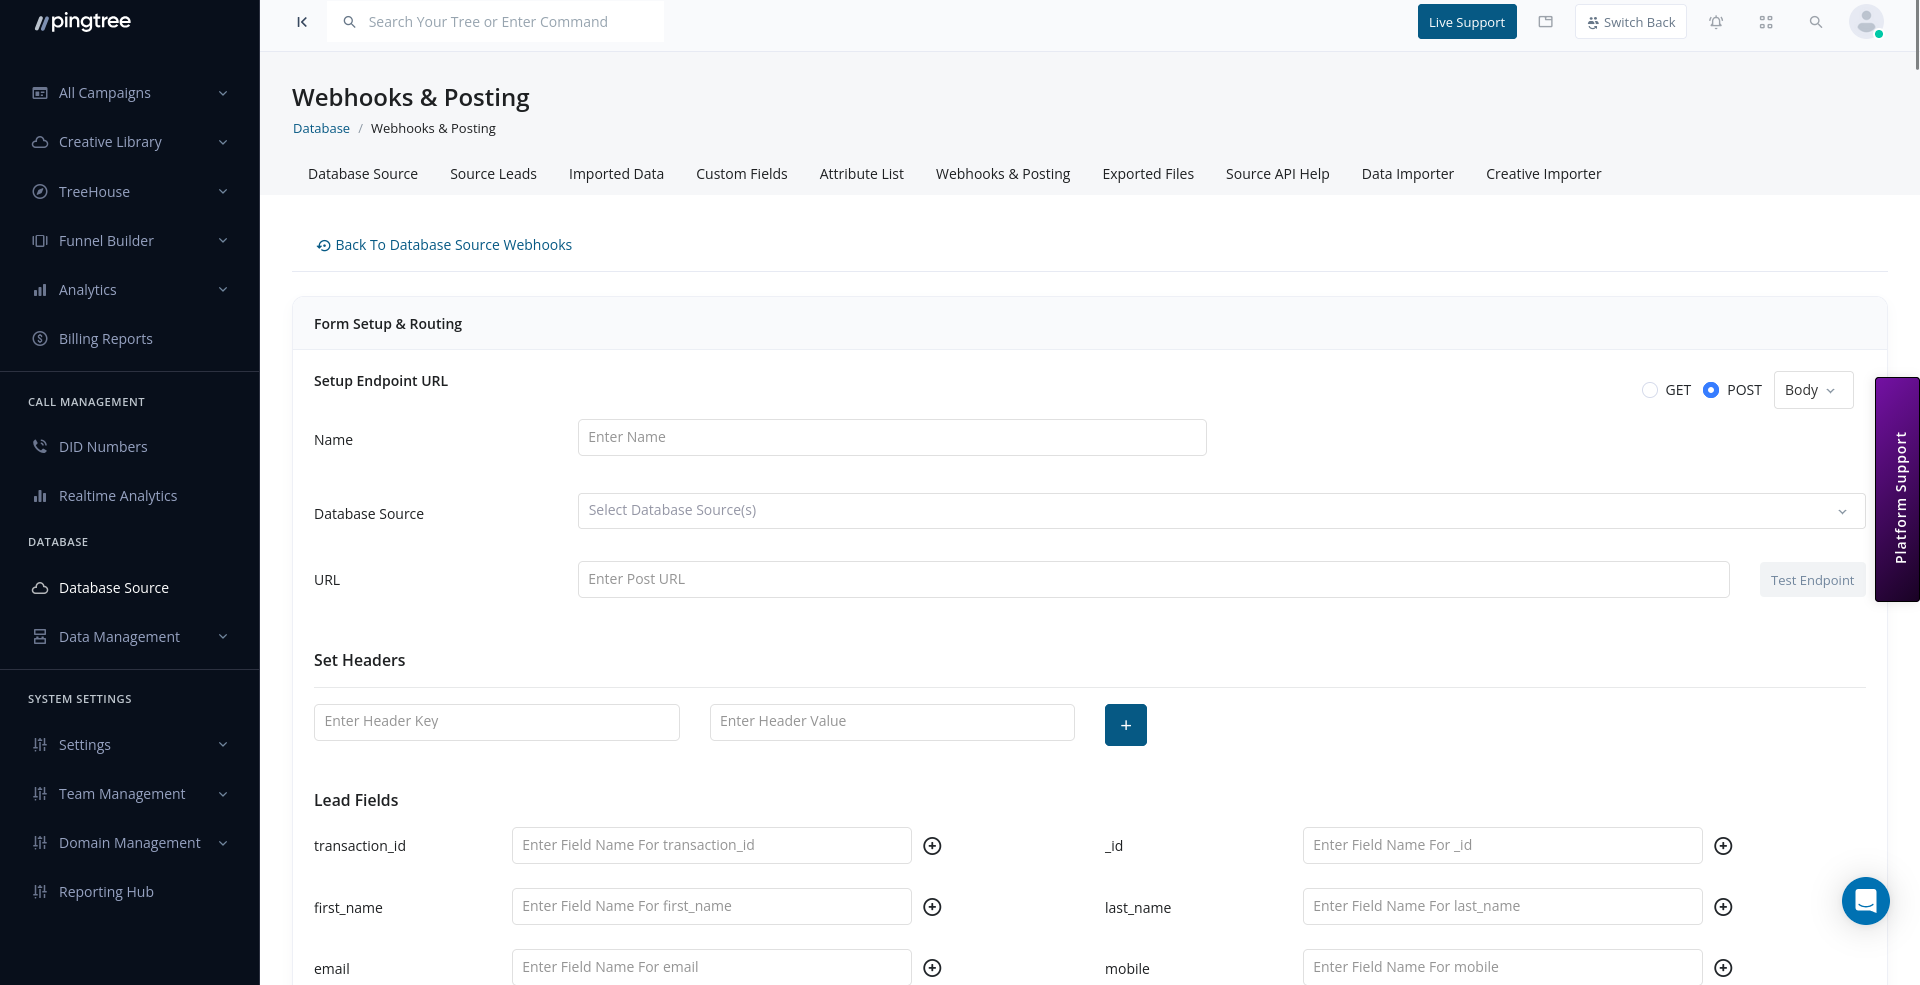Add a header with the blue plus button

point(1125,724)
